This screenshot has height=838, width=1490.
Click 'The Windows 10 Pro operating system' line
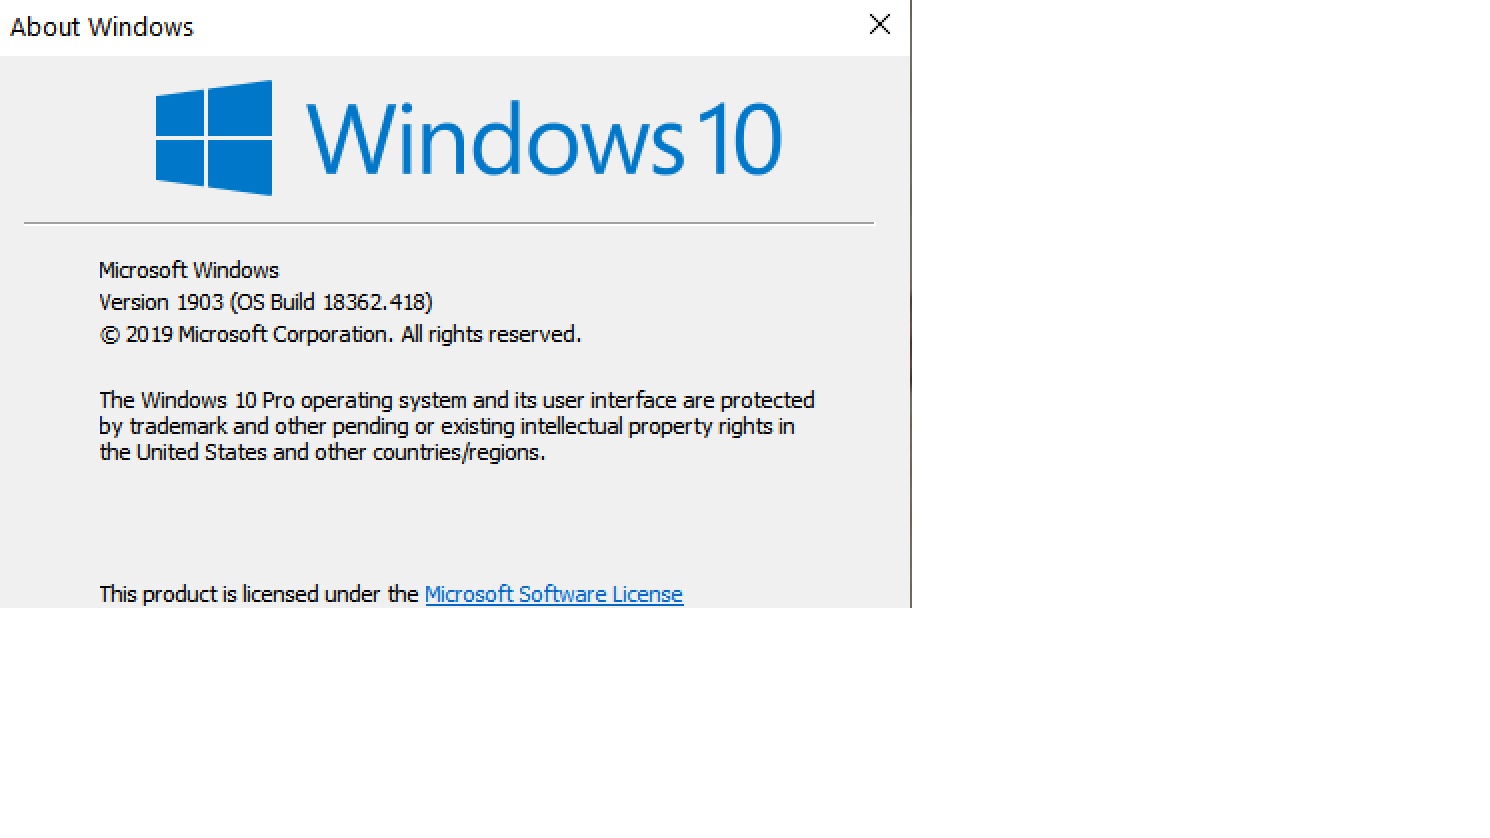coord(457,400)
